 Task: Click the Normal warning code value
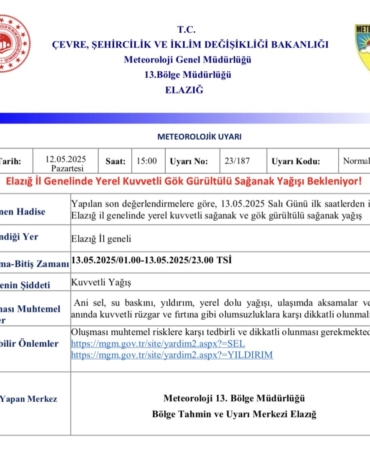point(356,161)
